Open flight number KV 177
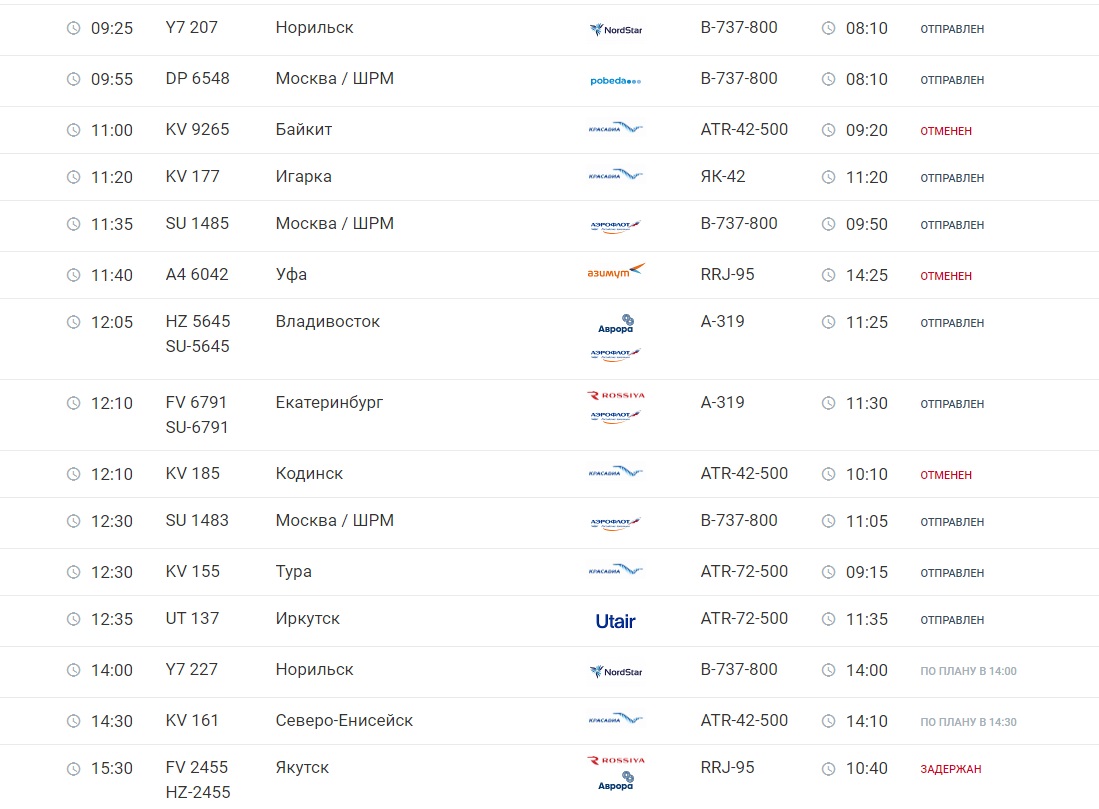Image resolution: width=1099 pixels, height=809 pixels. click(x=193, y=177)
